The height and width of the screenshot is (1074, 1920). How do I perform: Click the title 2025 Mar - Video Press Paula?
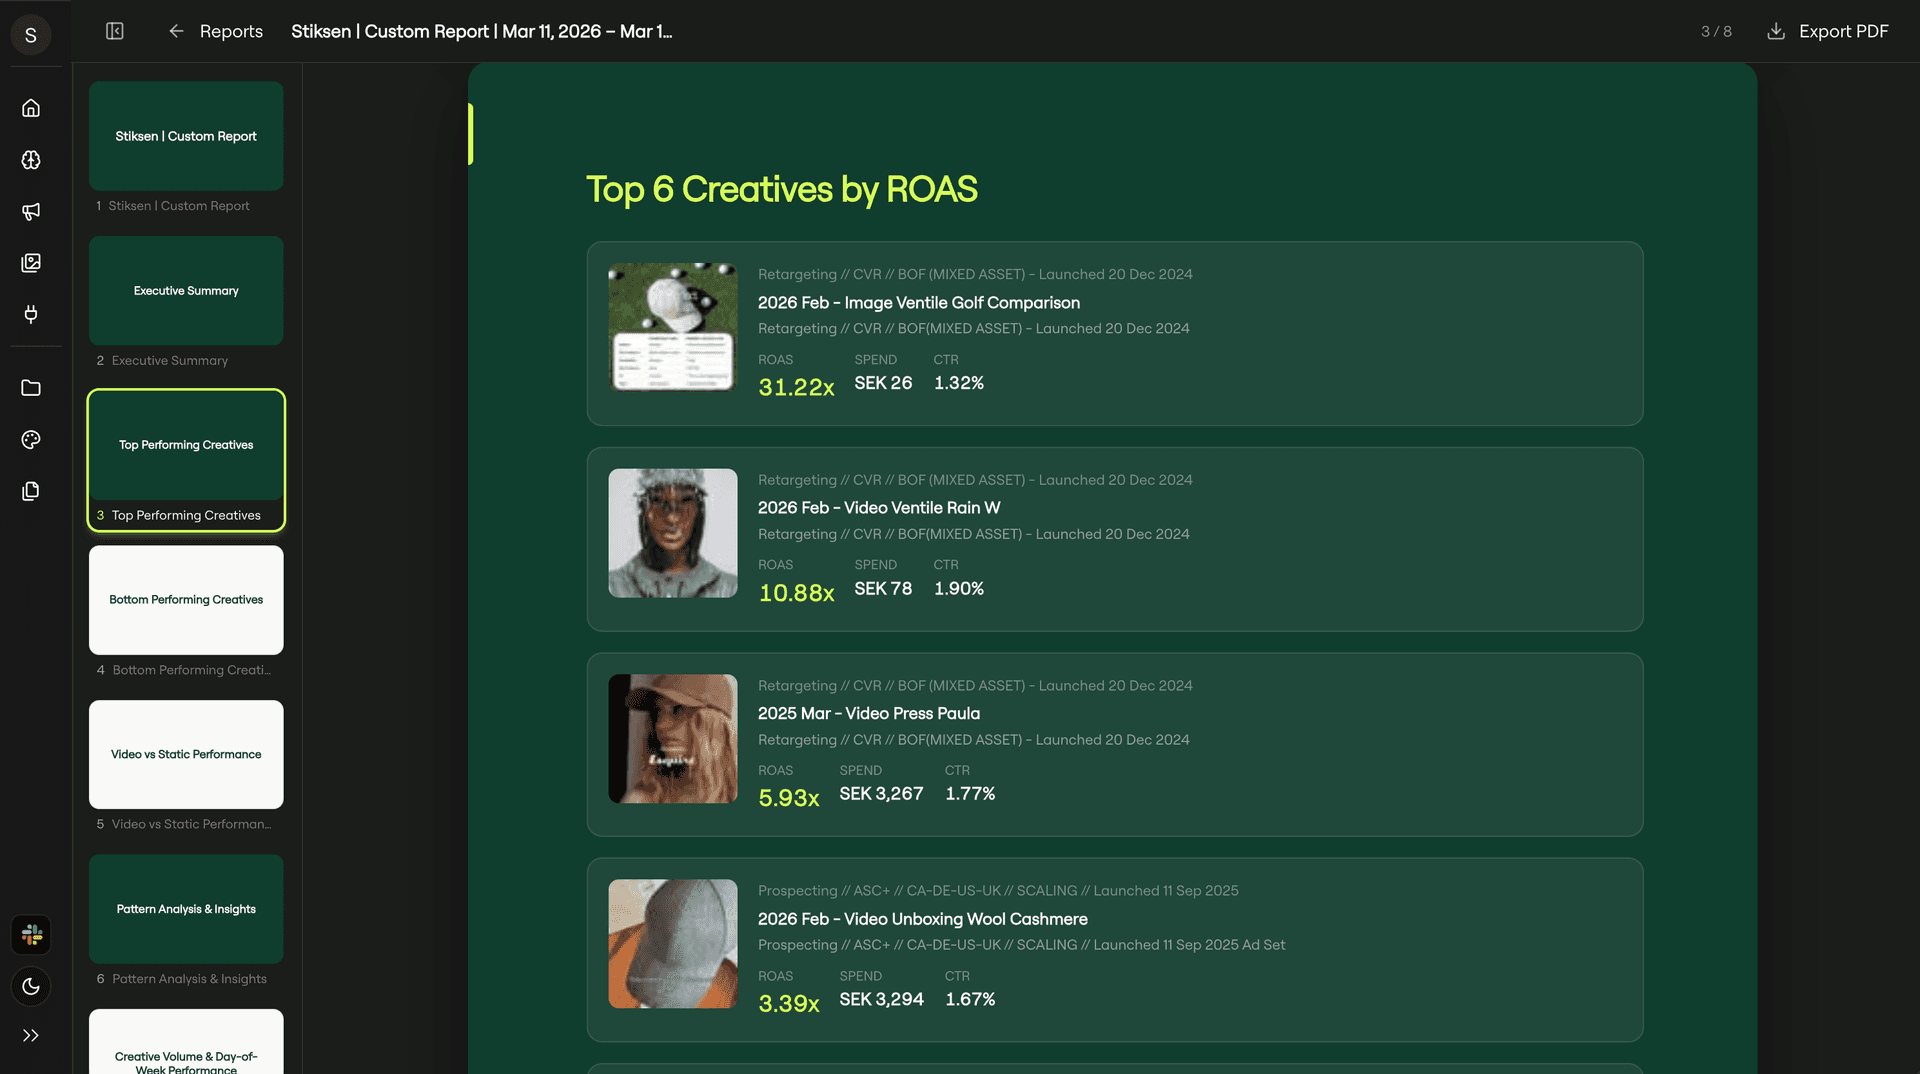(x=868, y=713)
